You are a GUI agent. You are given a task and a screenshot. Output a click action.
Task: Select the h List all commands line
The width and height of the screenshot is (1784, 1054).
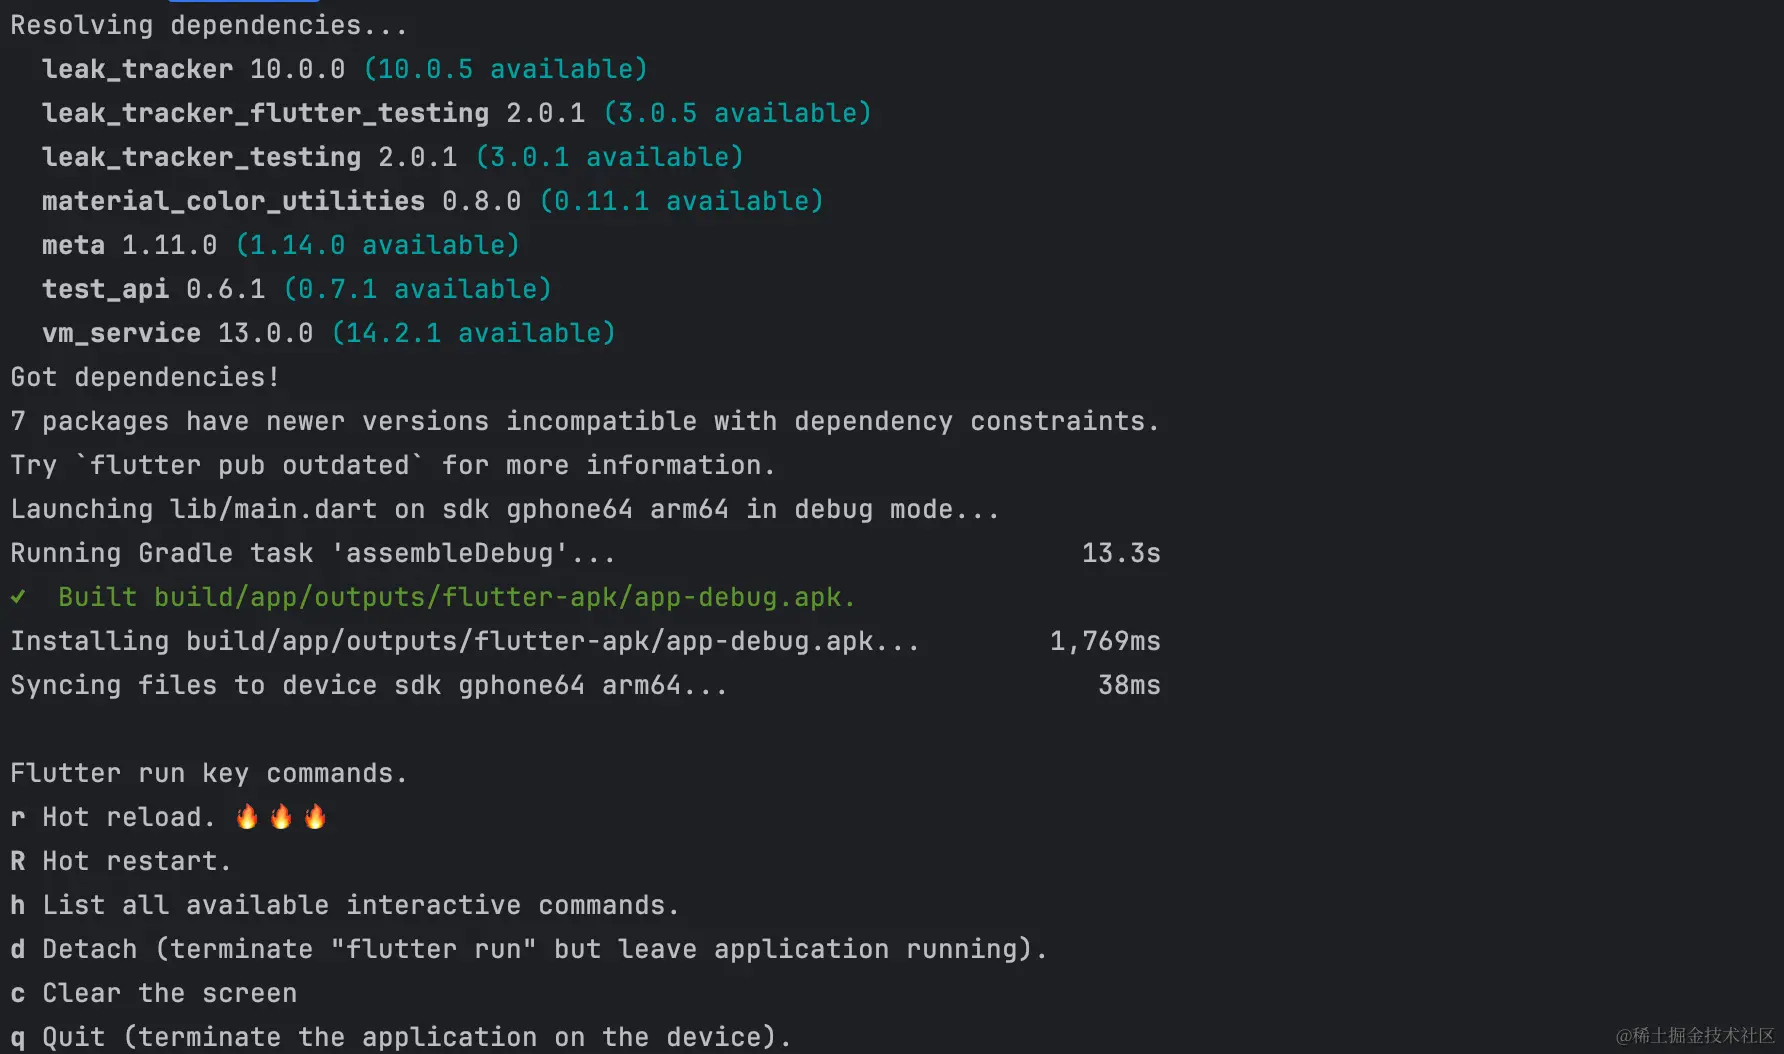(345, 904)
